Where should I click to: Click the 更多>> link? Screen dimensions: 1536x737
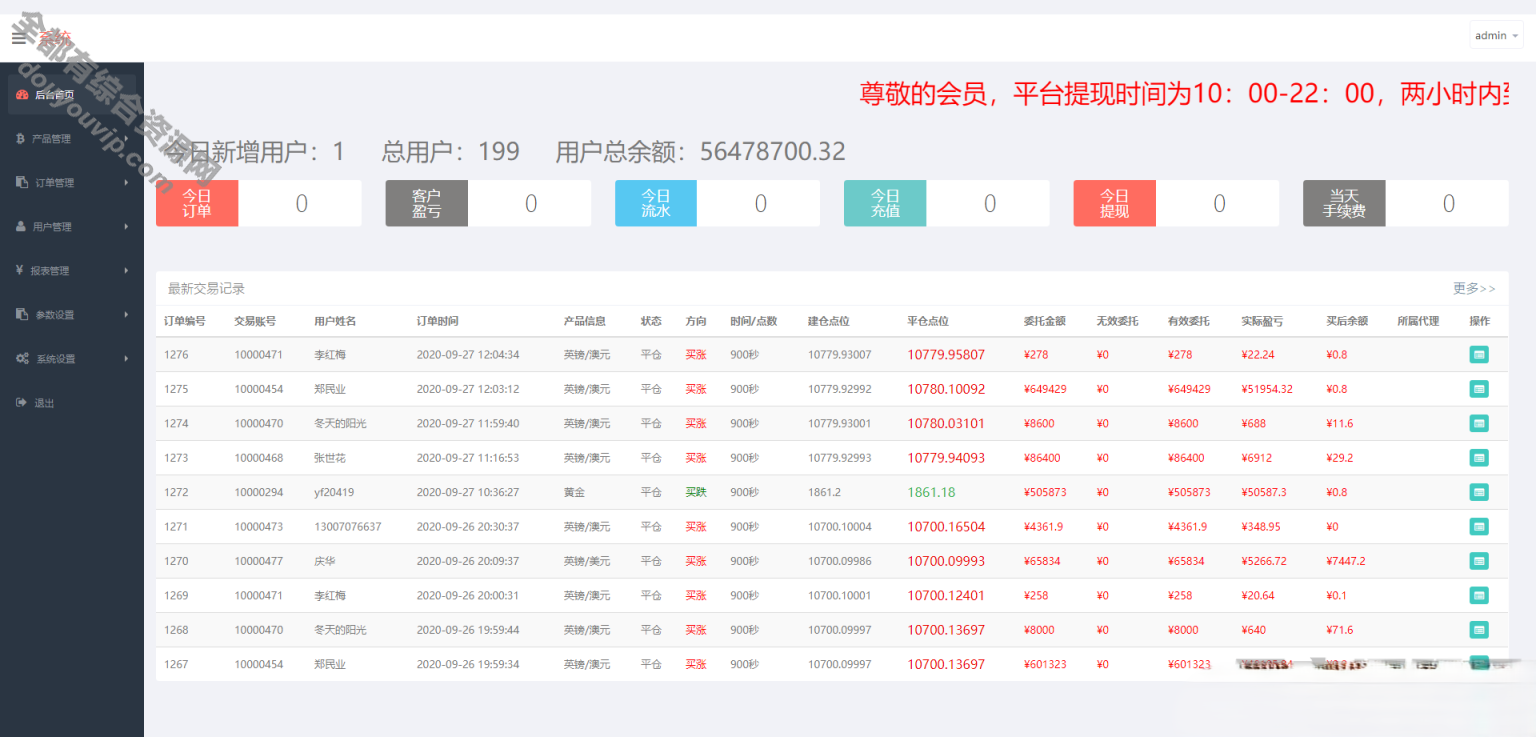point(1474,288)
